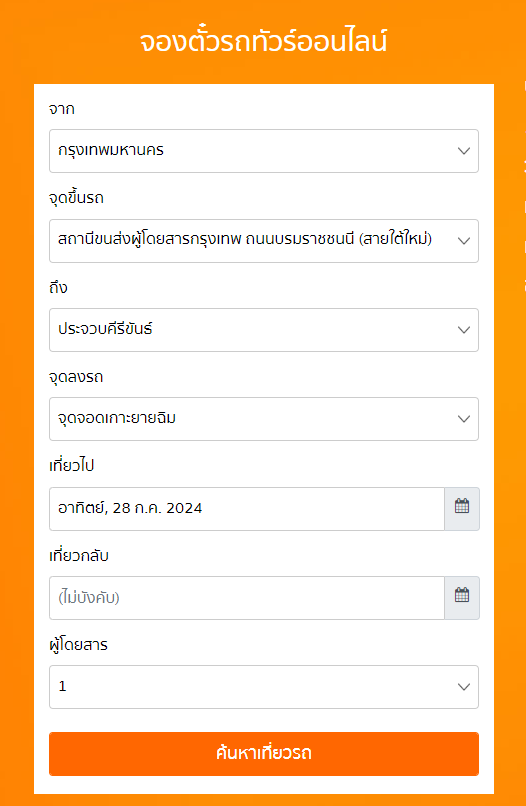
Task: Click the chevron arrow on ประจวบคีรีขันธ์ dropdown
Action: pyautogui.click(x=464, y=330)
